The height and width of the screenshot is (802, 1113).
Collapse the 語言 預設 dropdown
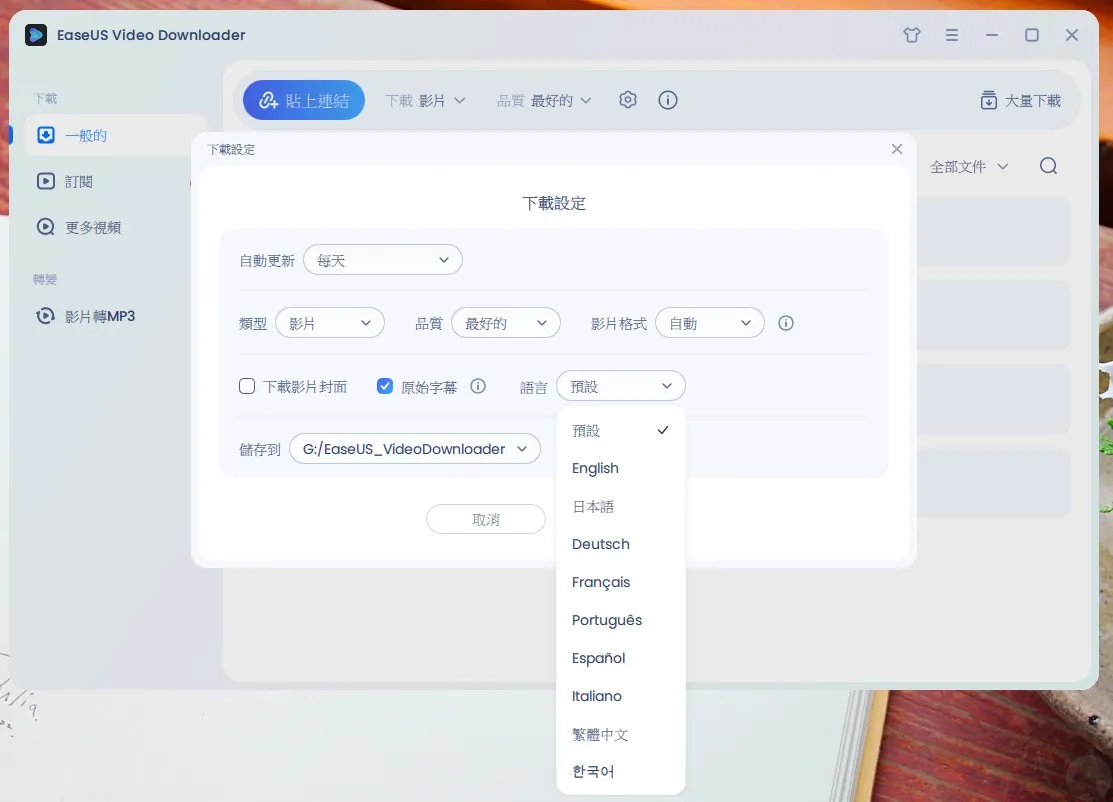pos(621,386)
